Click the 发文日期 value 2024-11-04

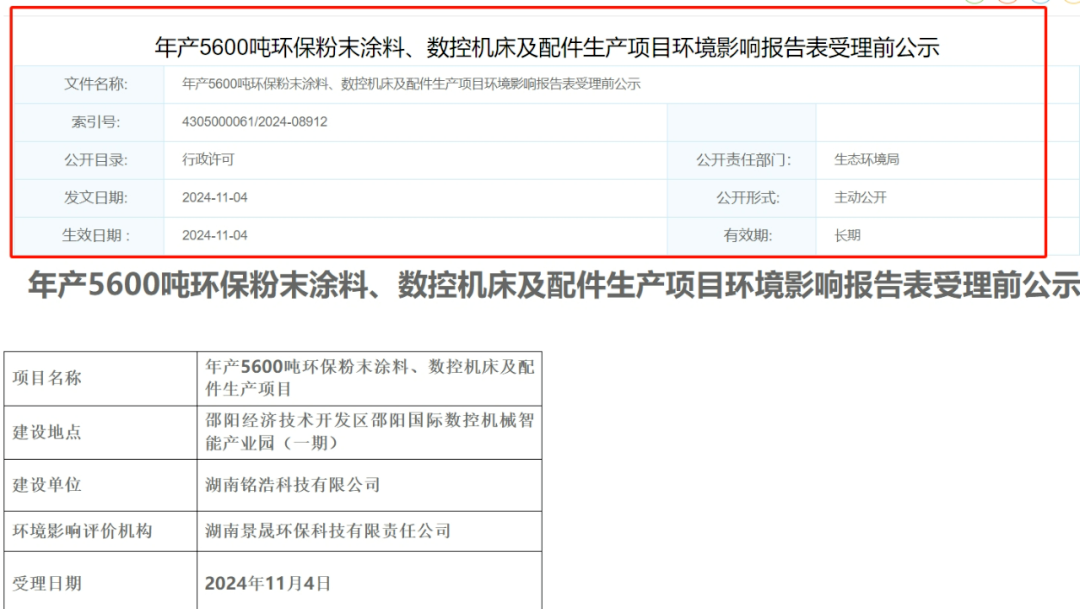pyautogui.click(x=215, y=198)
